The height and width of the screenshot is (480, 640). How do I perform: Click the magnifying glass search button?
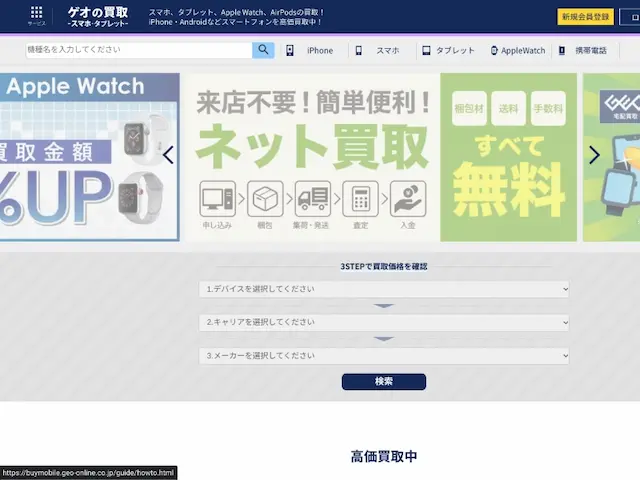[263, 50]
